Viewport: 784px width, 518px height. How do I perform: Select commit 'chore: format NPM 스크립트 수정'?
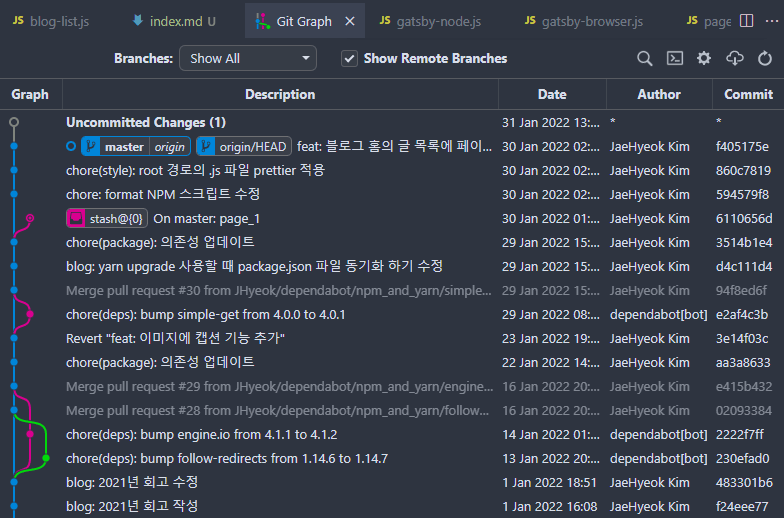tap(392, 194)
